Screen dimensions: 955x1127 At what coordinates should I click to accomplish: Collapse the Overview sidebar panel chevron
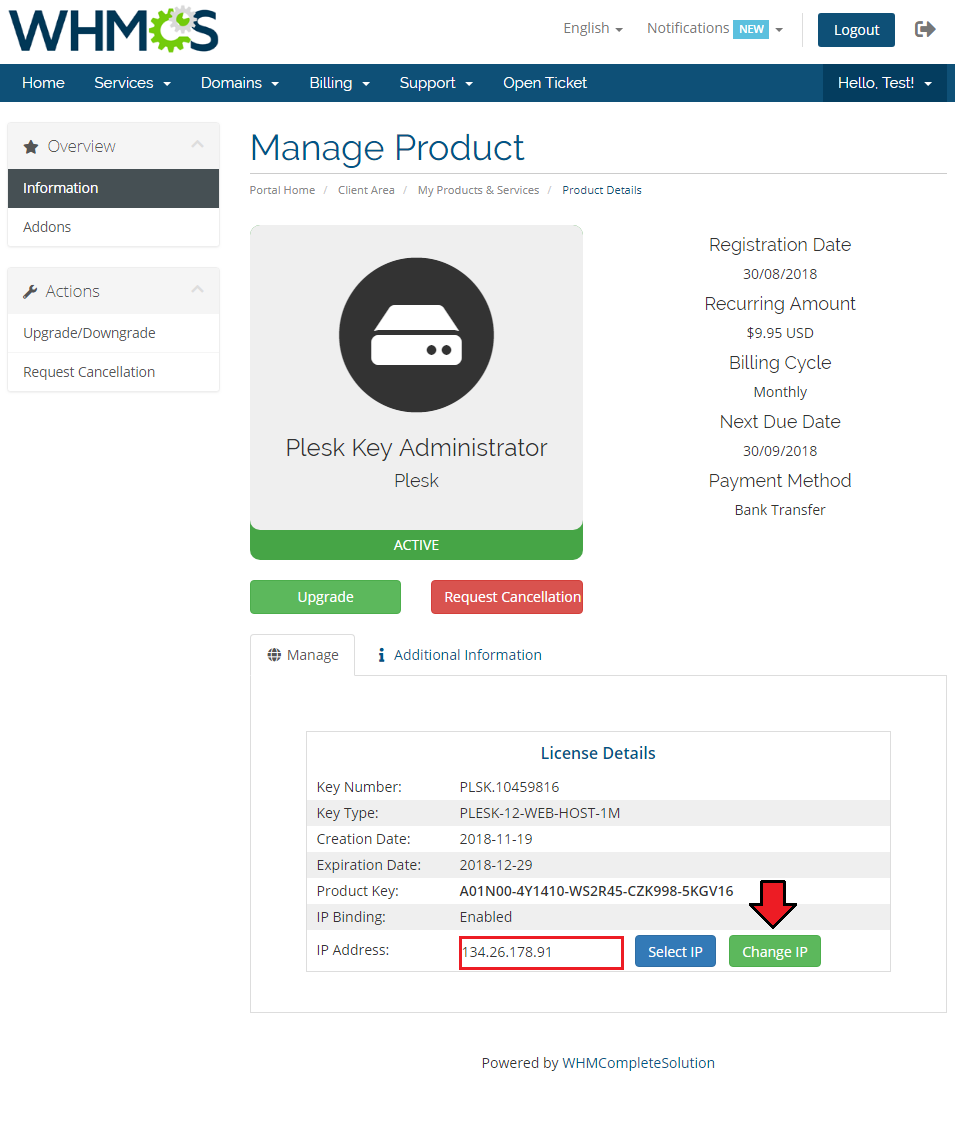pos(198,145)
